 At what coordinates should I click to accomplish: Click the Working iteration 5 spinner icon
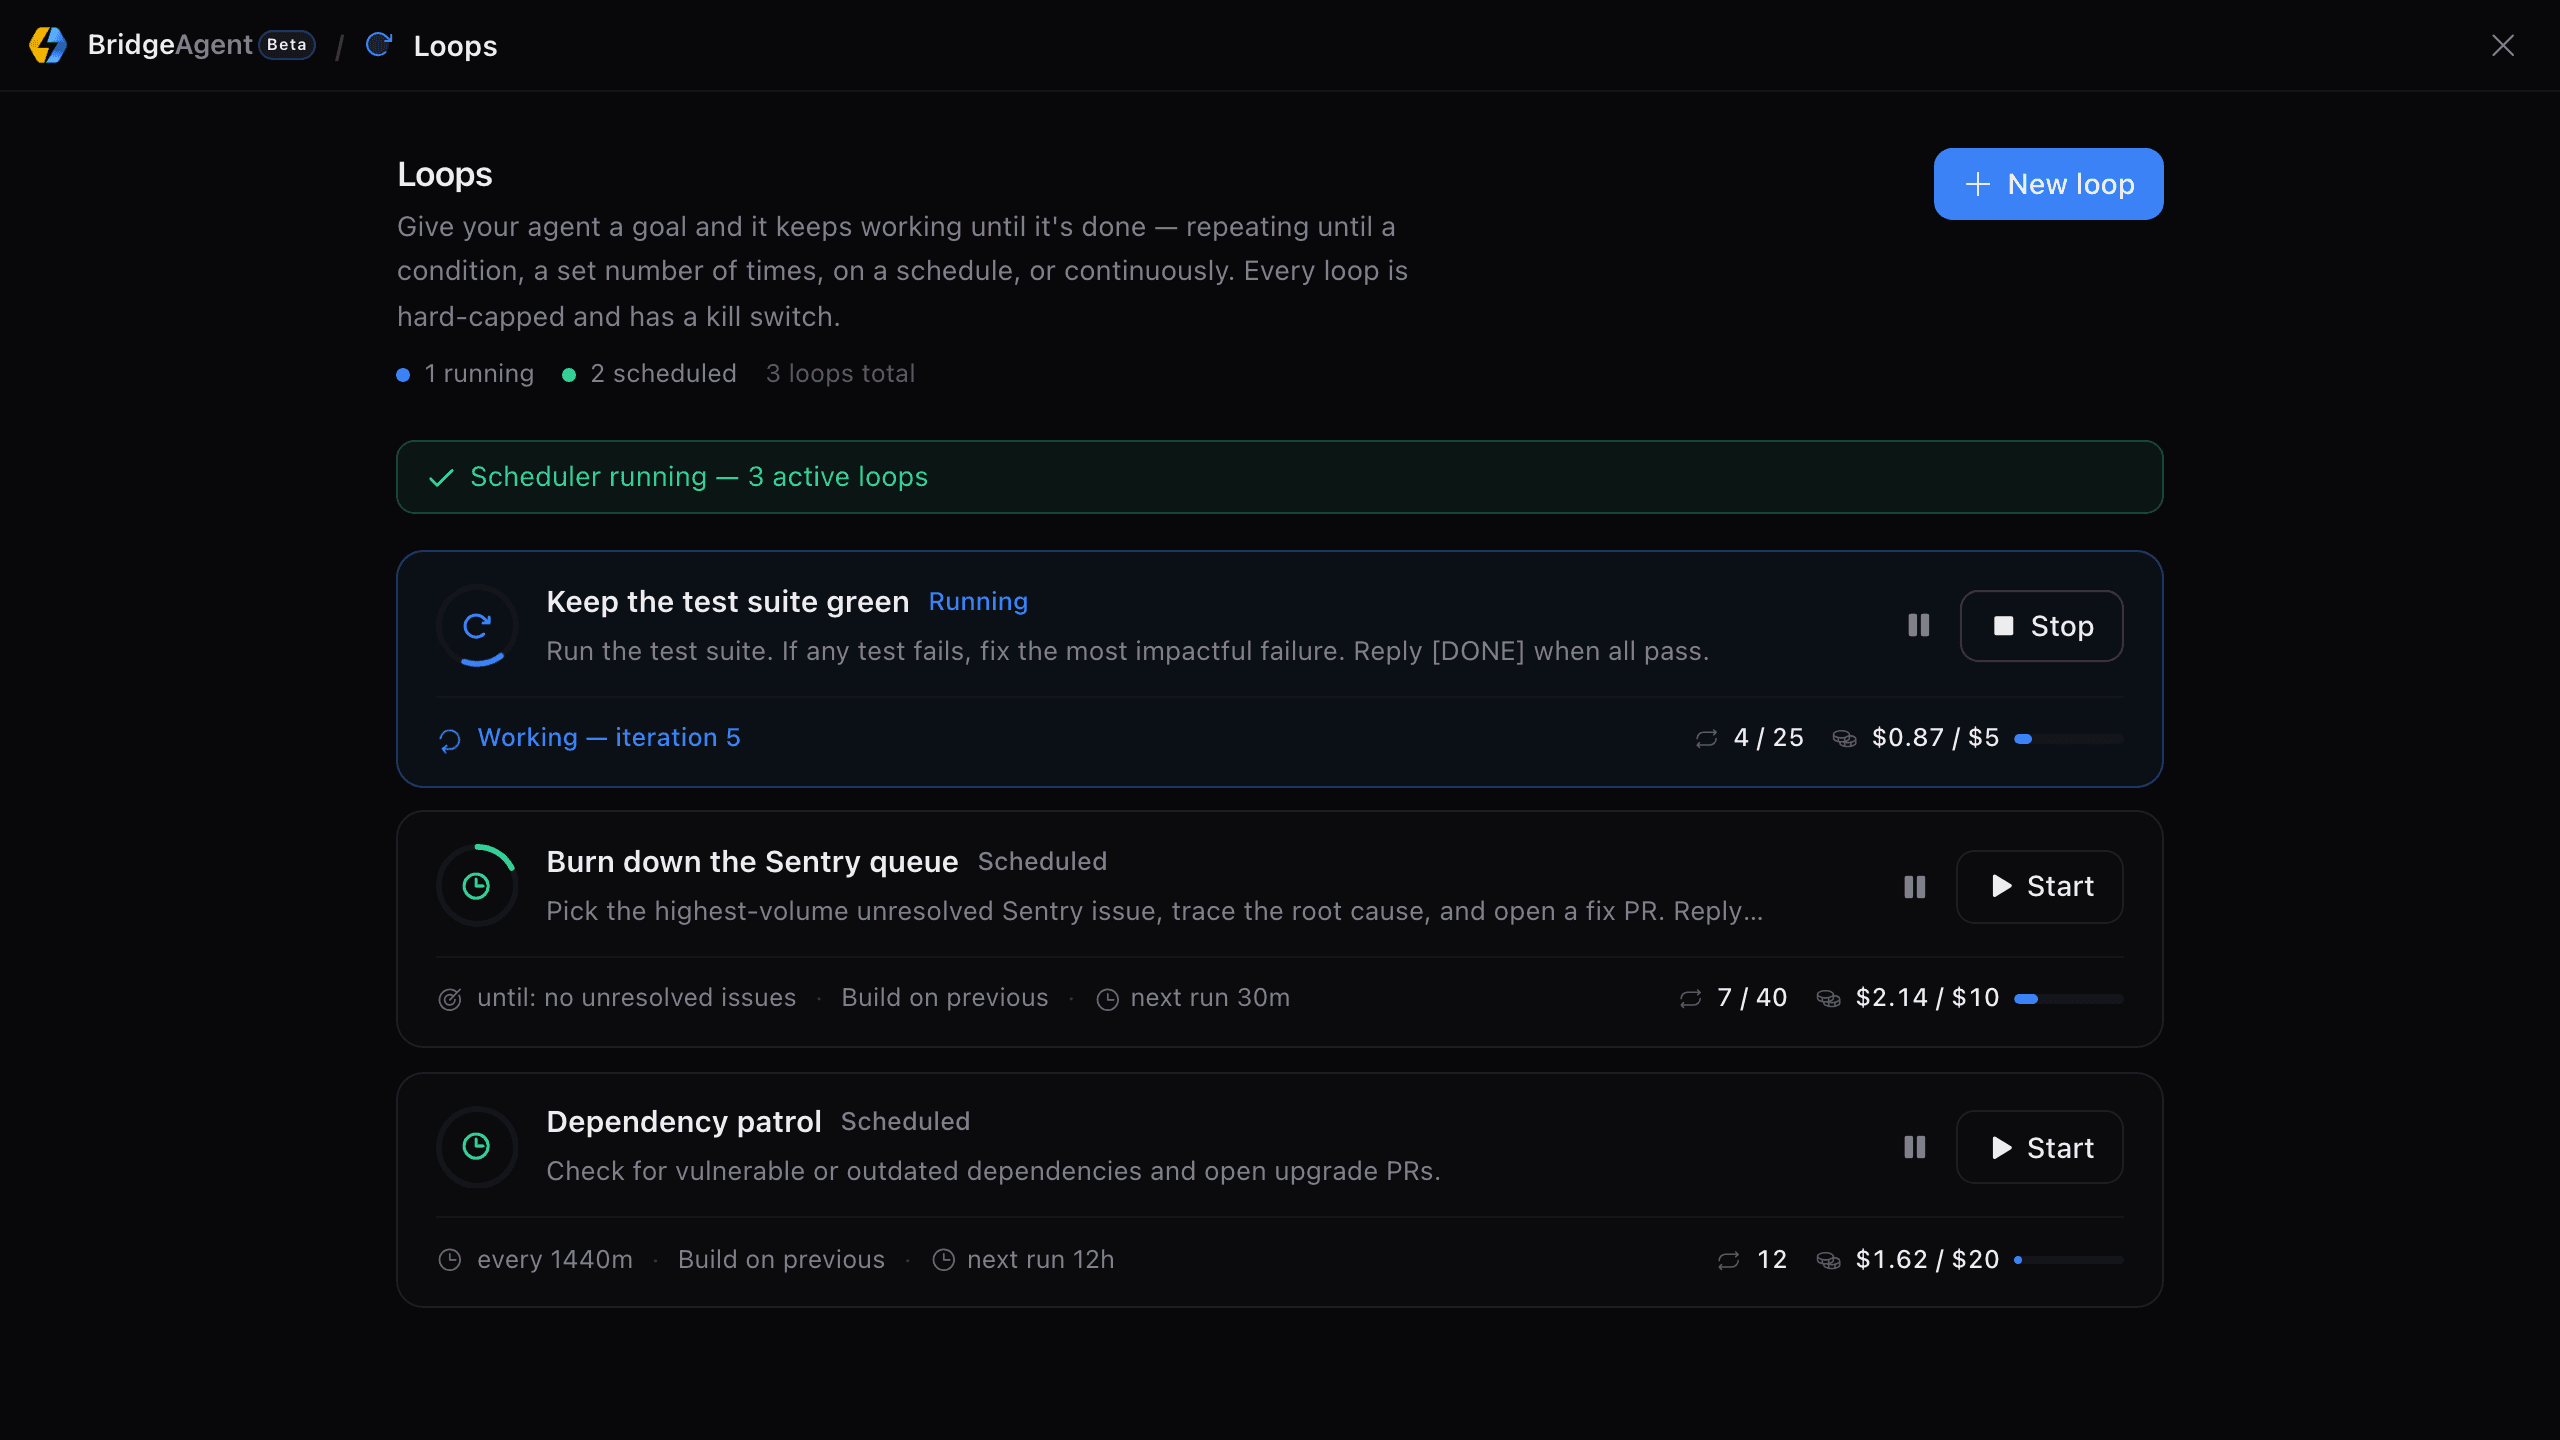[x=450, y=739]
